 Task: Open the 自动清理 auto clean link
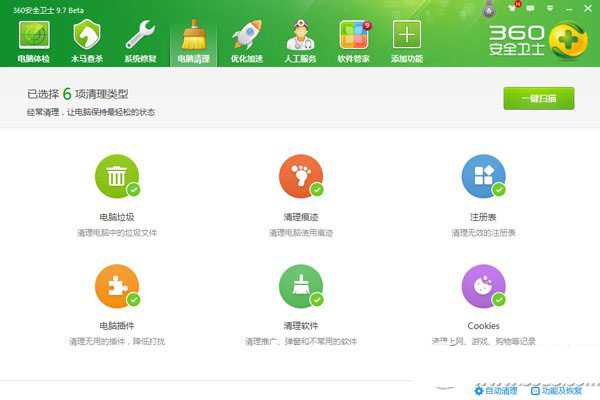[x=496, y=390]
